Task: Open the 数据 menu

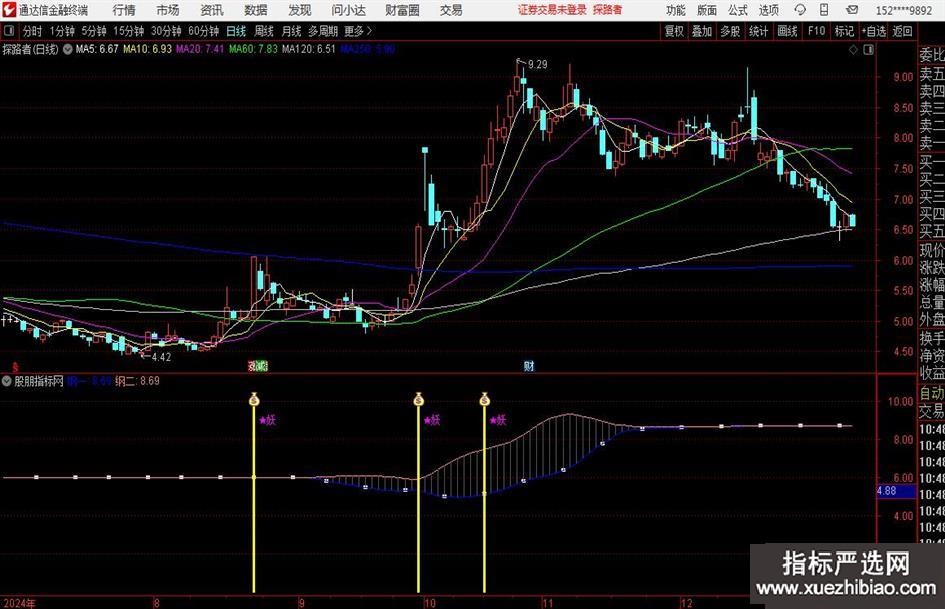Action: click(x=256, y=10)
